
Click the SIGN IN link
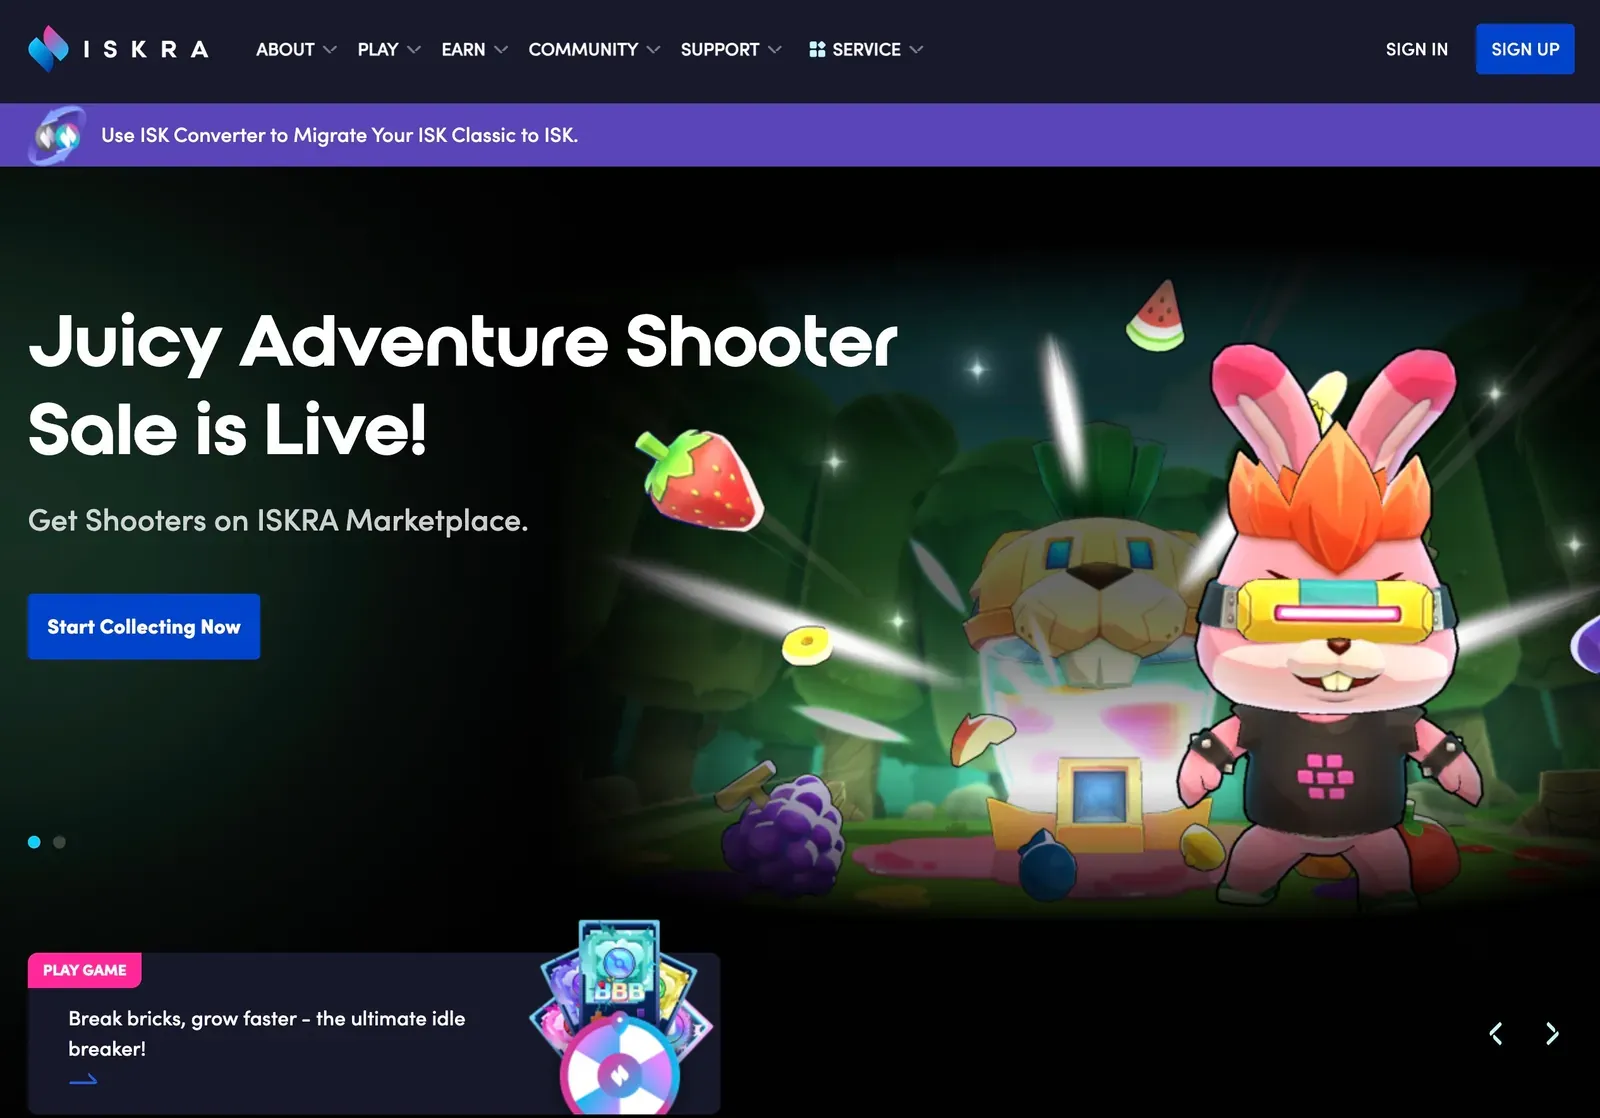tap(1416, 49)
